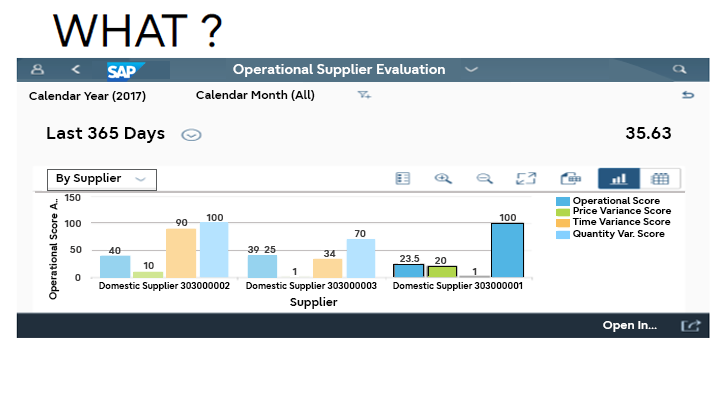This screenshot has height=397, width=720.
Task: Go back with the header arrow
Action: pos(76,69)
